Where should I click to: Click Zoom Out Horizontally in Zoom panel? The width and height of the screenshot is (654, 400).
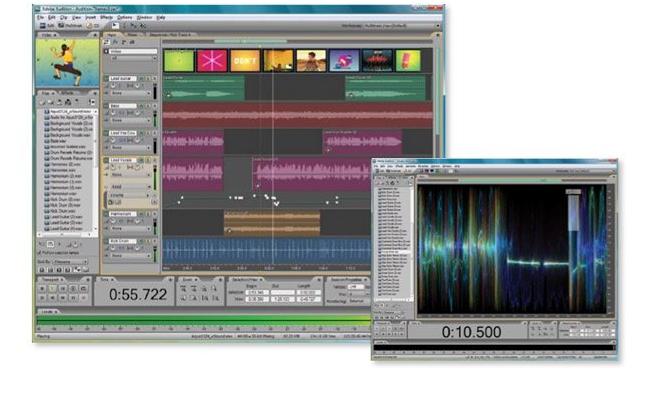coord(194,289)
